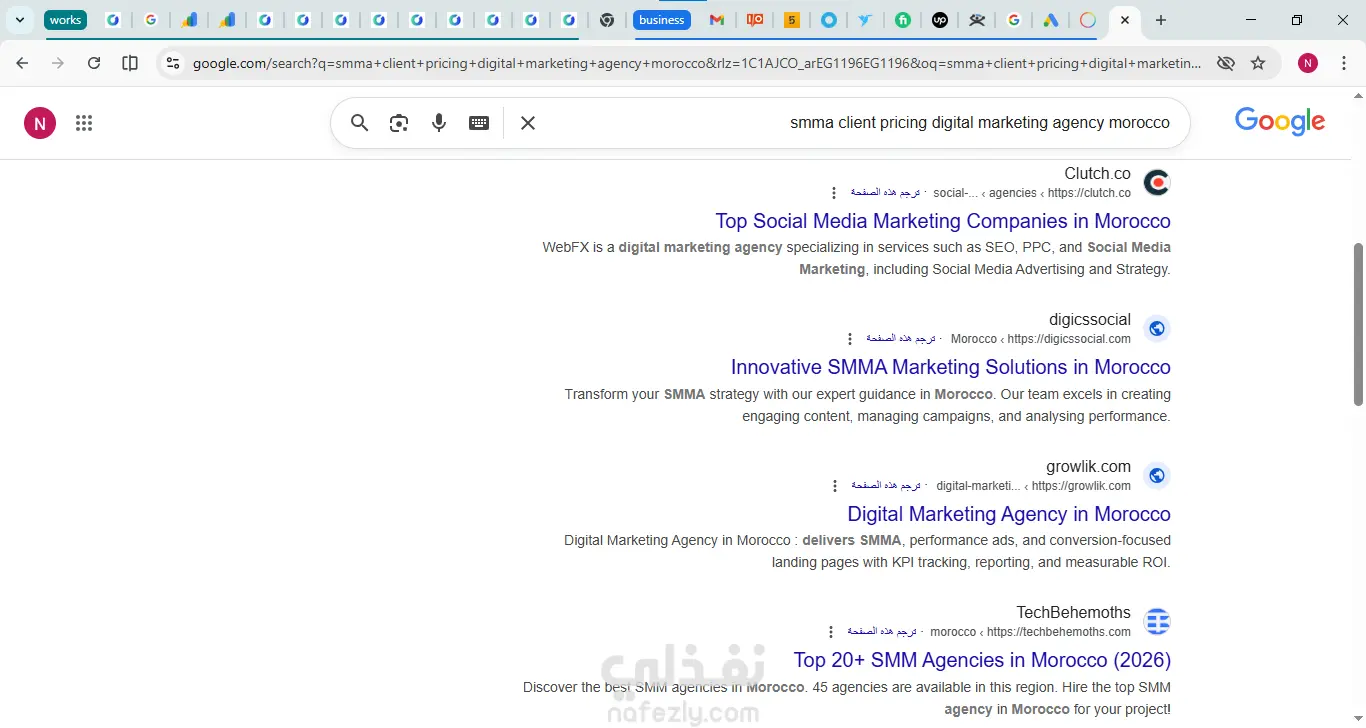The width and height of the screenshot is (1366, 728).
Task: Click the 'TechBehemoths' site name
Action: click(x=1074, y=612)
